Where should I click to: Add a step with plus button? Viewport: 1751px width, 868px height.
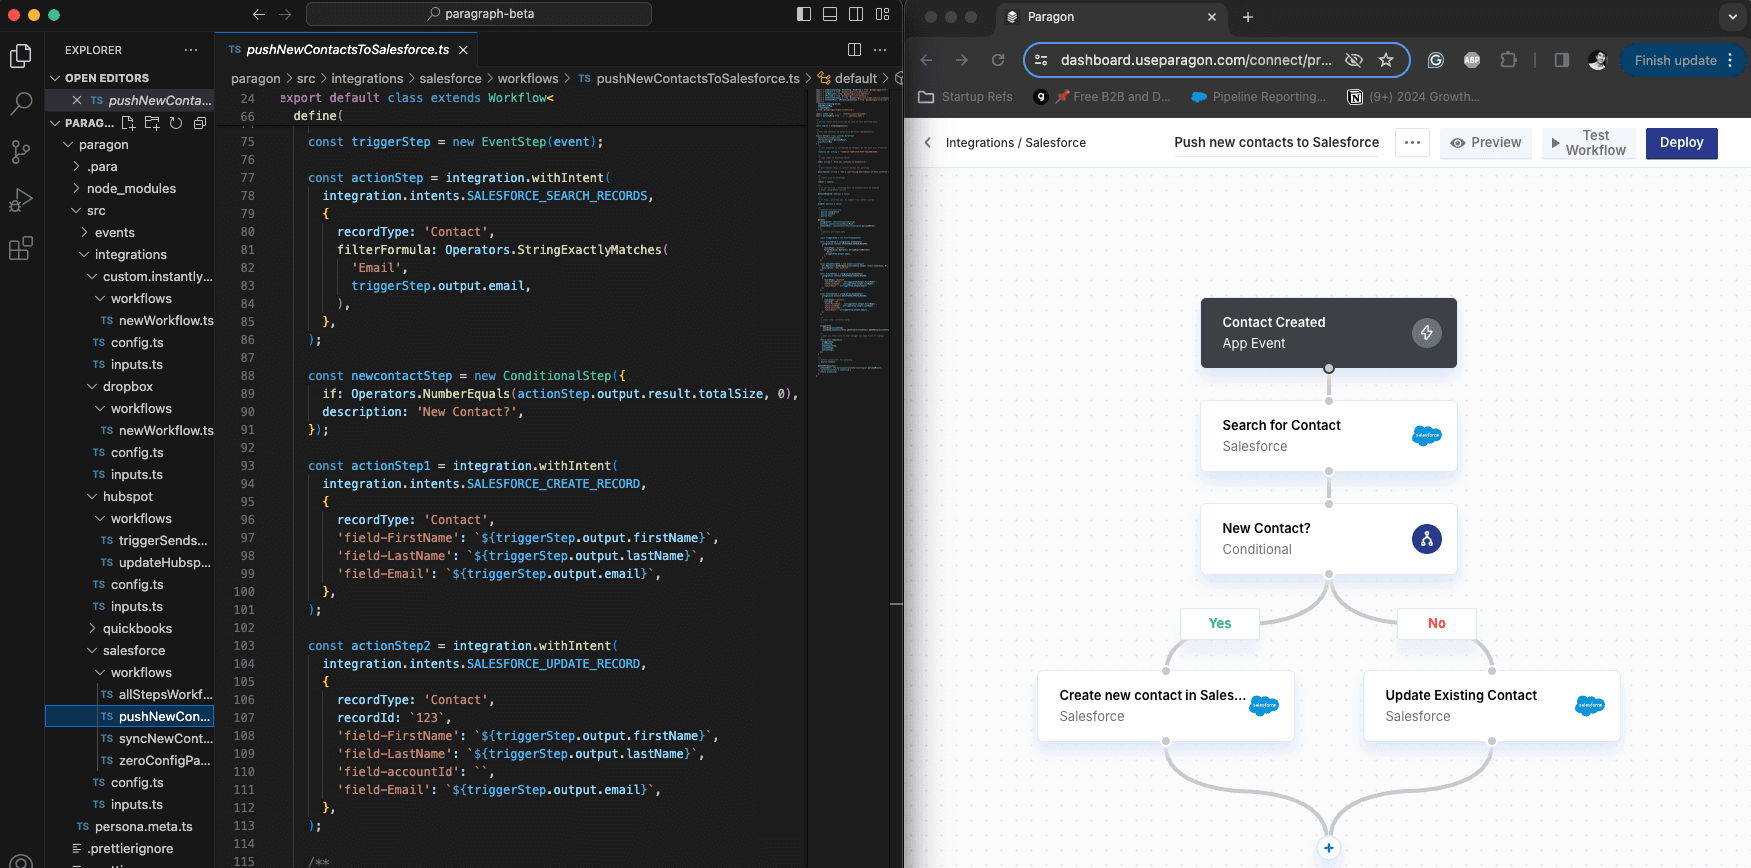[1328, 848]
